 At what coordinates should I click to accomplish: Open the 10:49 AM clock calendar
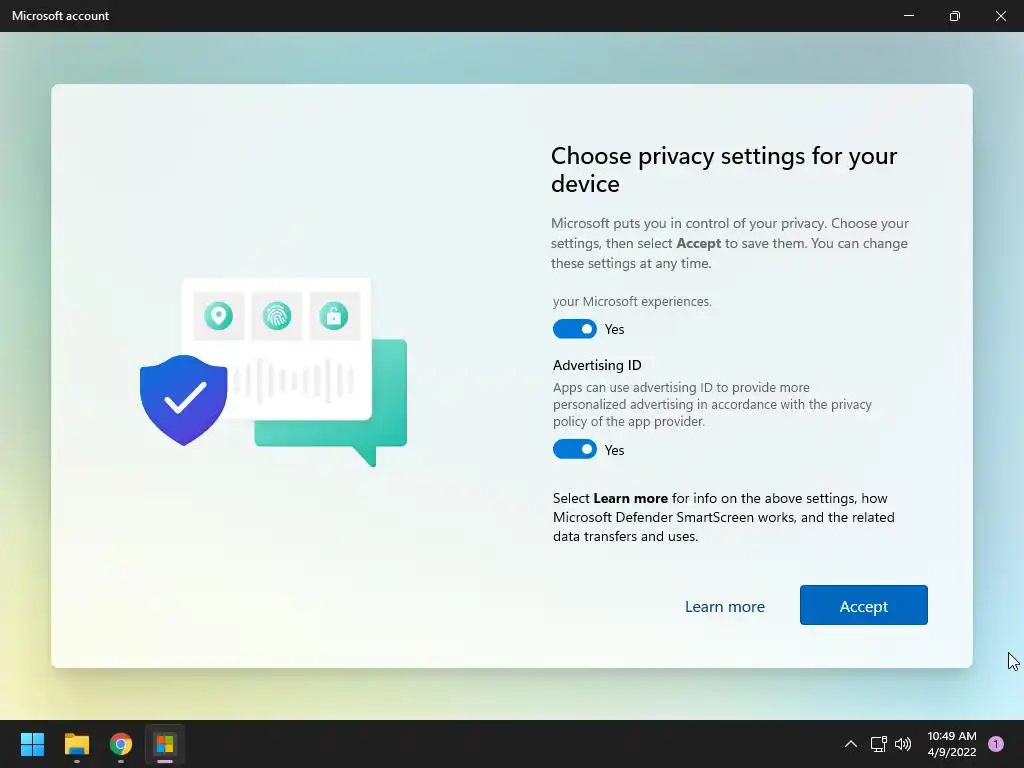952,744
